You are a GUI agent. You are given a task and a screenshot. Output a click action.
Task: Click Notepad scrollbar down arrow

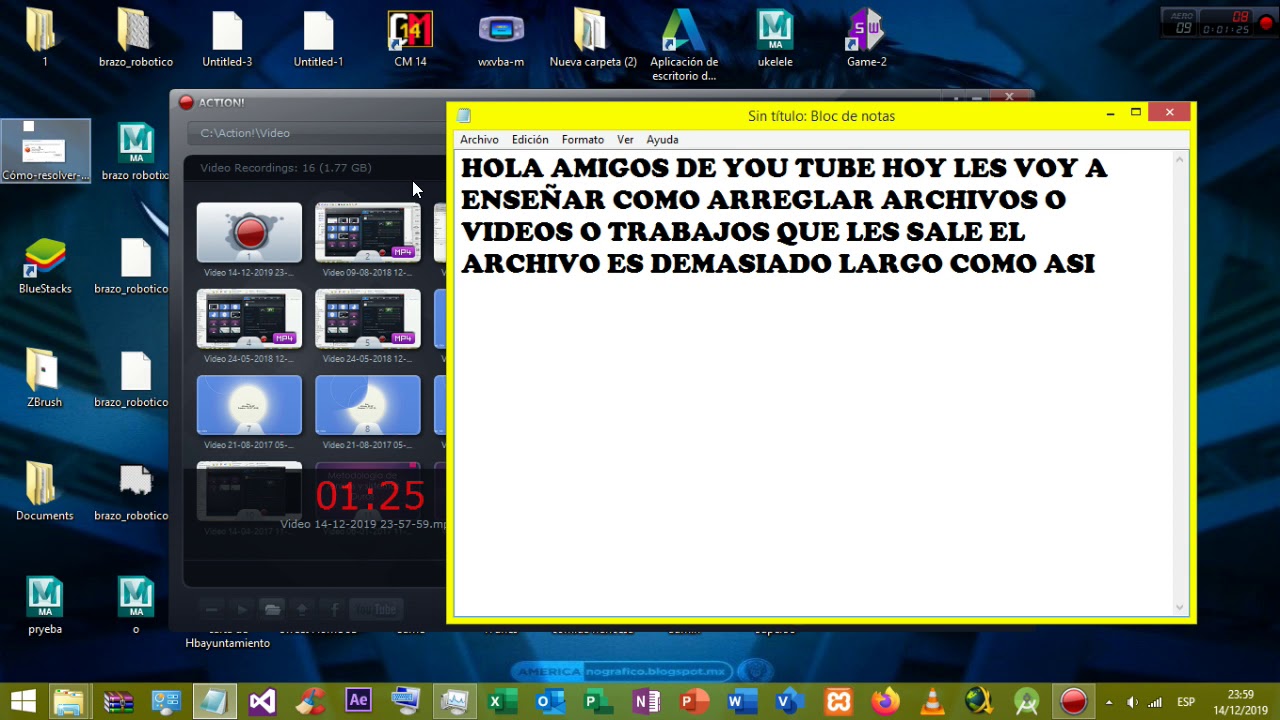[1180, 607]
